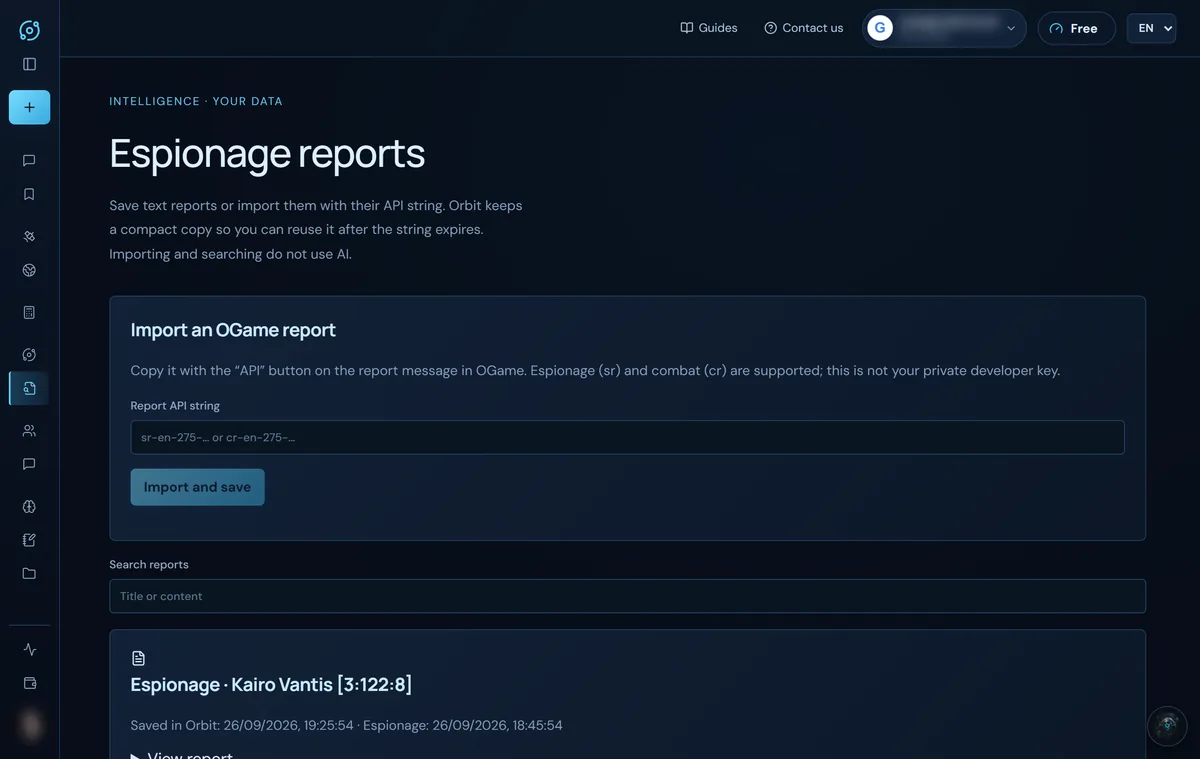Open the calculator icon in sidebar
This screenshot has height=759, width=1200.
pos(29,313)
